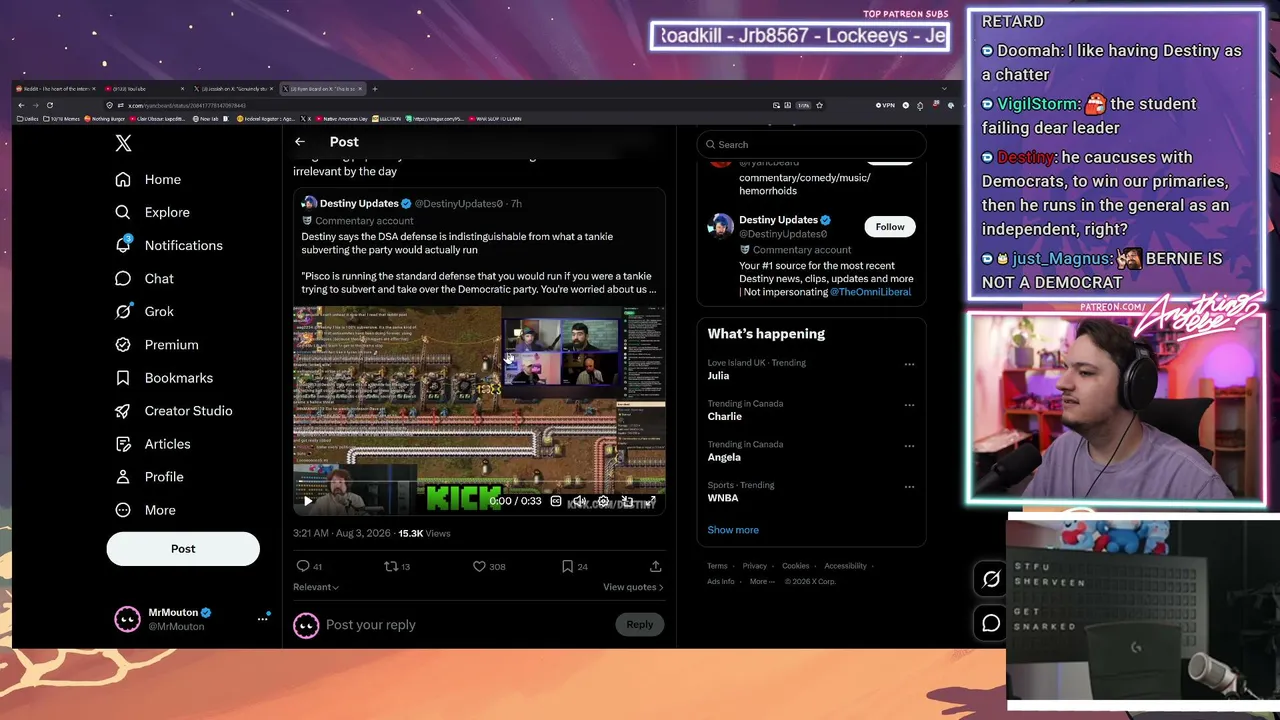Open Articles in the sidebar

[152, 444]
